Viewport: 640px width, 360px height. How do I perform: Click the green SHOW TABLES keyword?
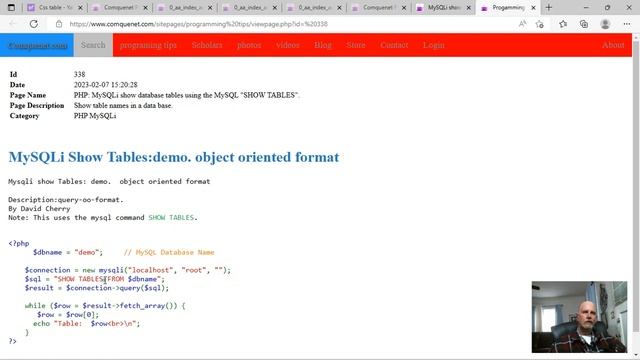(x=171, y=218)
